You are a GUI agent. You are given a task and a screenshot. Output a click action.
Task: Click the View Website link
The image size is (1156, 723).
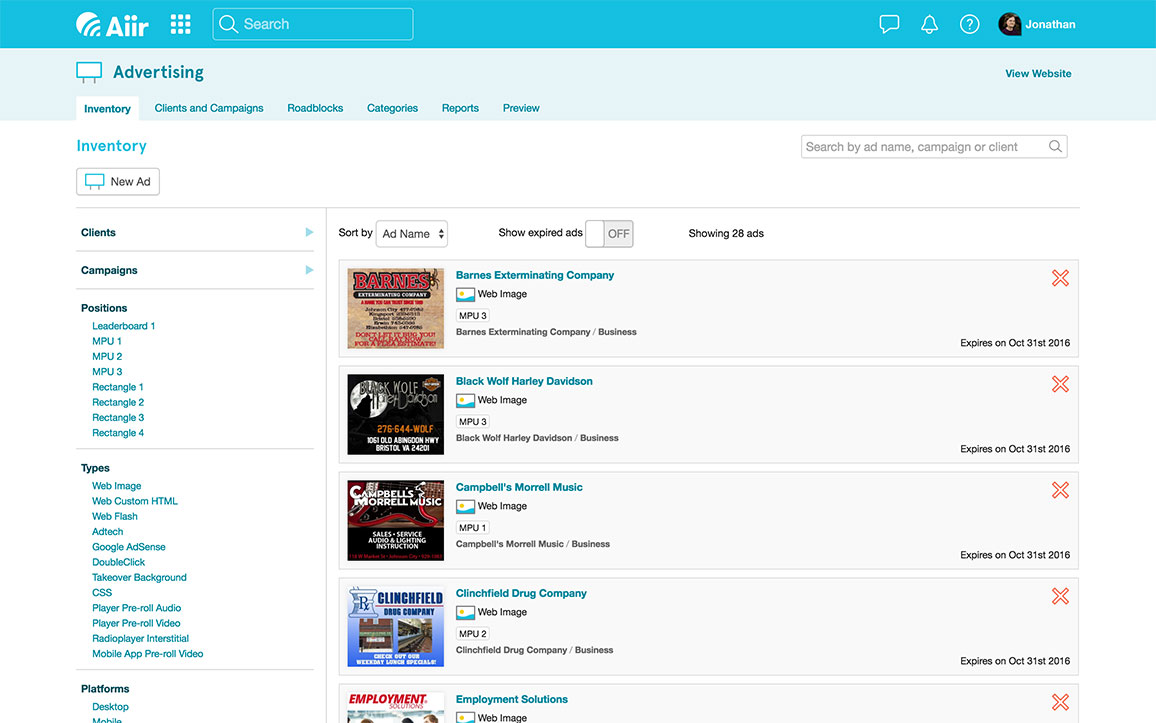pos(1038,74)
